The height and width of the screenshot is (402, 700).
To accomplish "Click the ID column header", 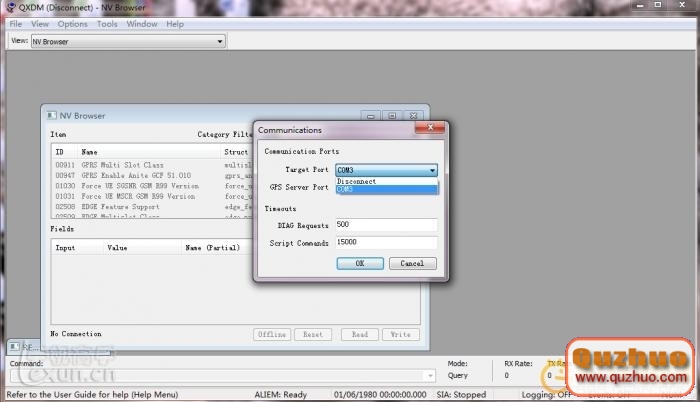I will point(65,152).
